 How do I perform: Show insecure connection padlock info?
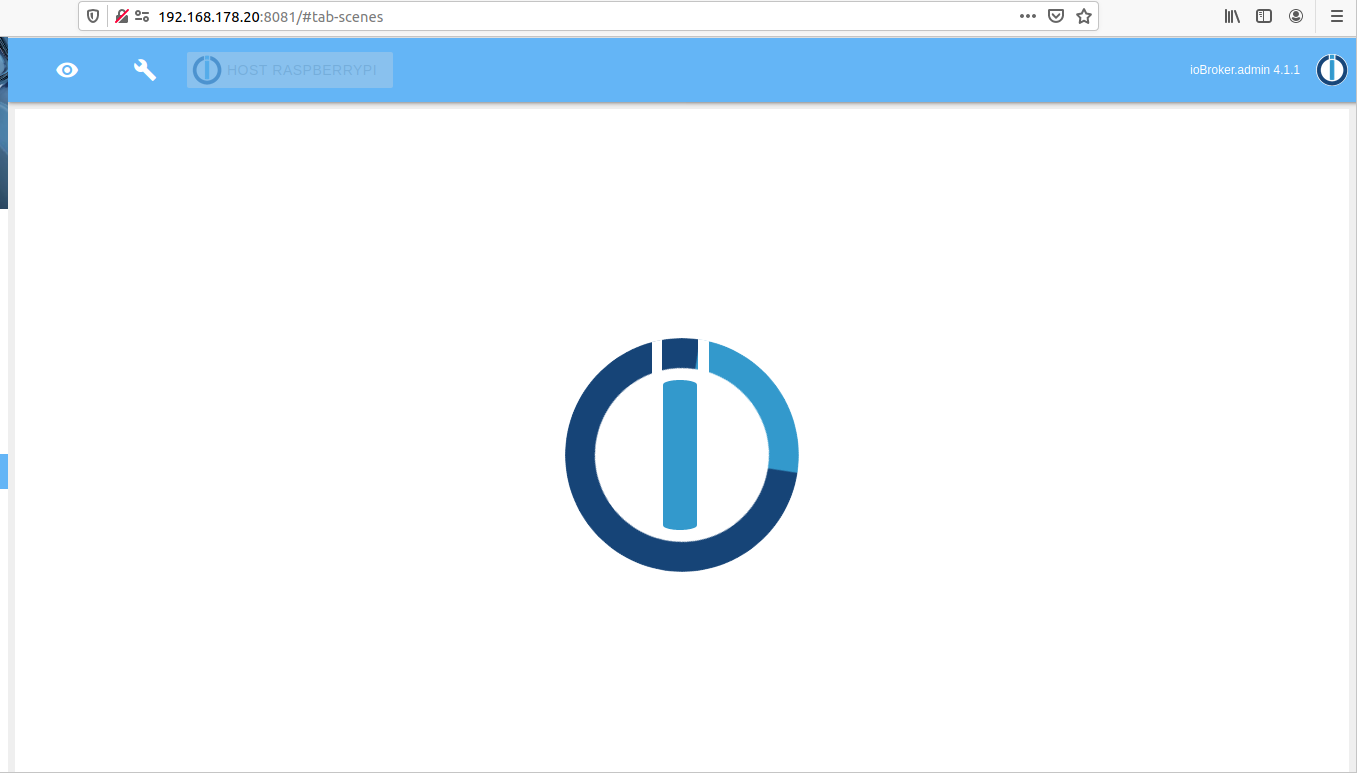point(122,16)
